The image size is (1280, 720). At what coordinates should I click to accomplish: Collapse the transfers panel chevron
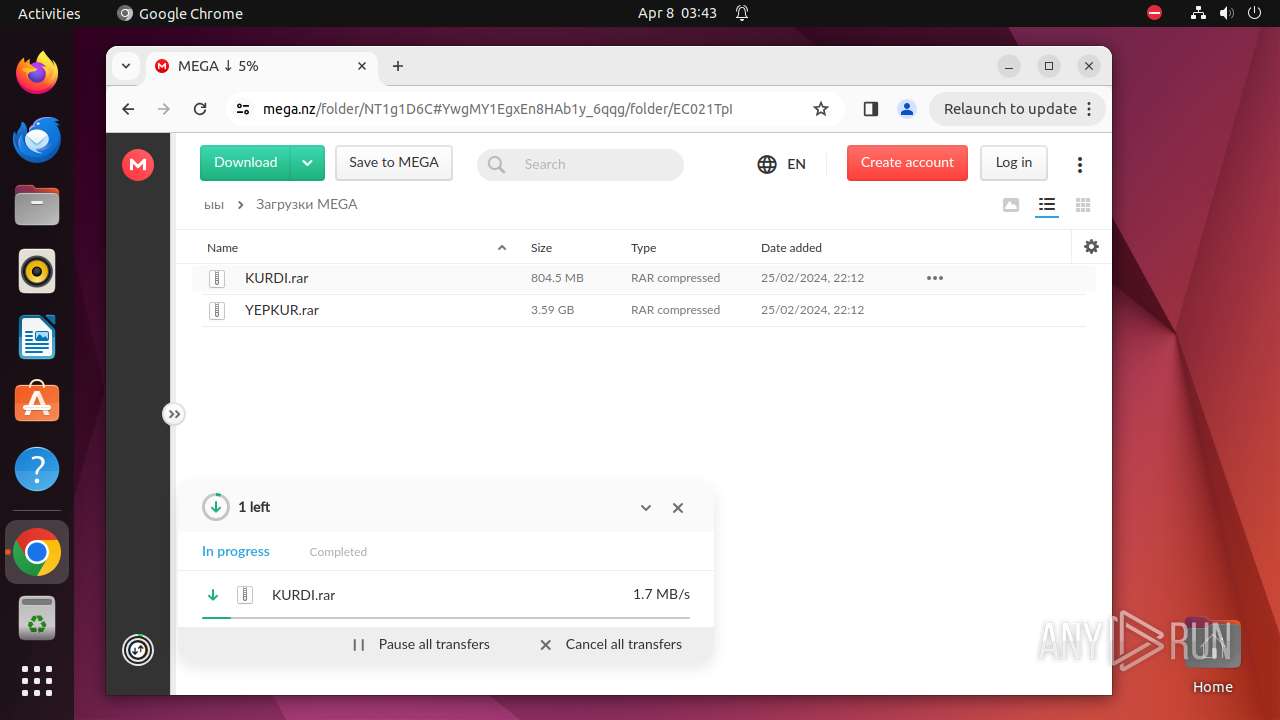click(x=646, y=508)
